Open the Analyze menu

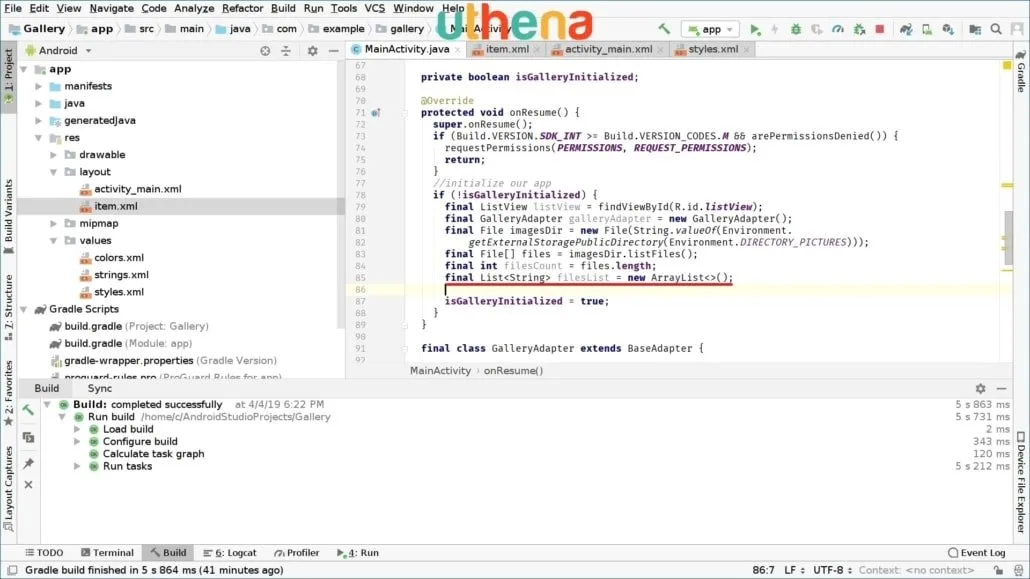[x=194, y=9]
